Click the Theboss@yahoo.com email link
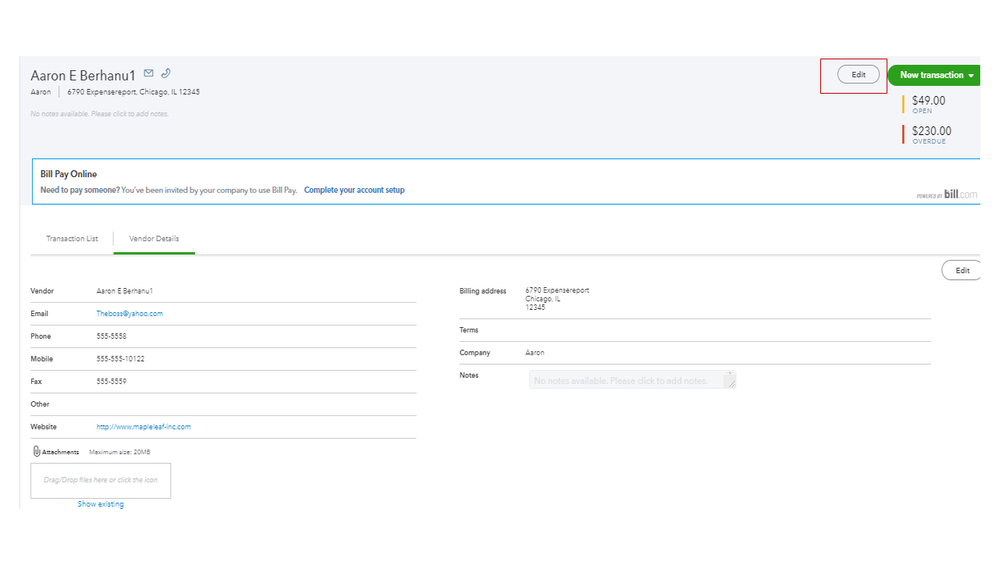The image size is (999, 562). [129, 313]
